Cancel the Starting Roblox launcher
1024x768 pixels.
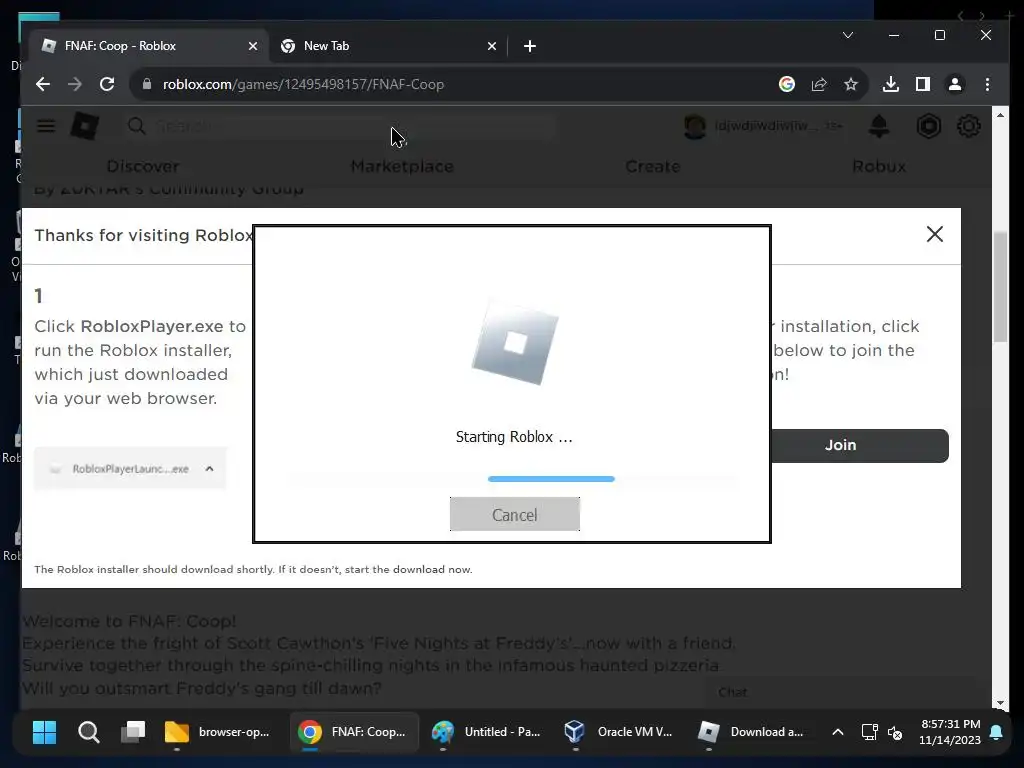click(x=515, y=514)
